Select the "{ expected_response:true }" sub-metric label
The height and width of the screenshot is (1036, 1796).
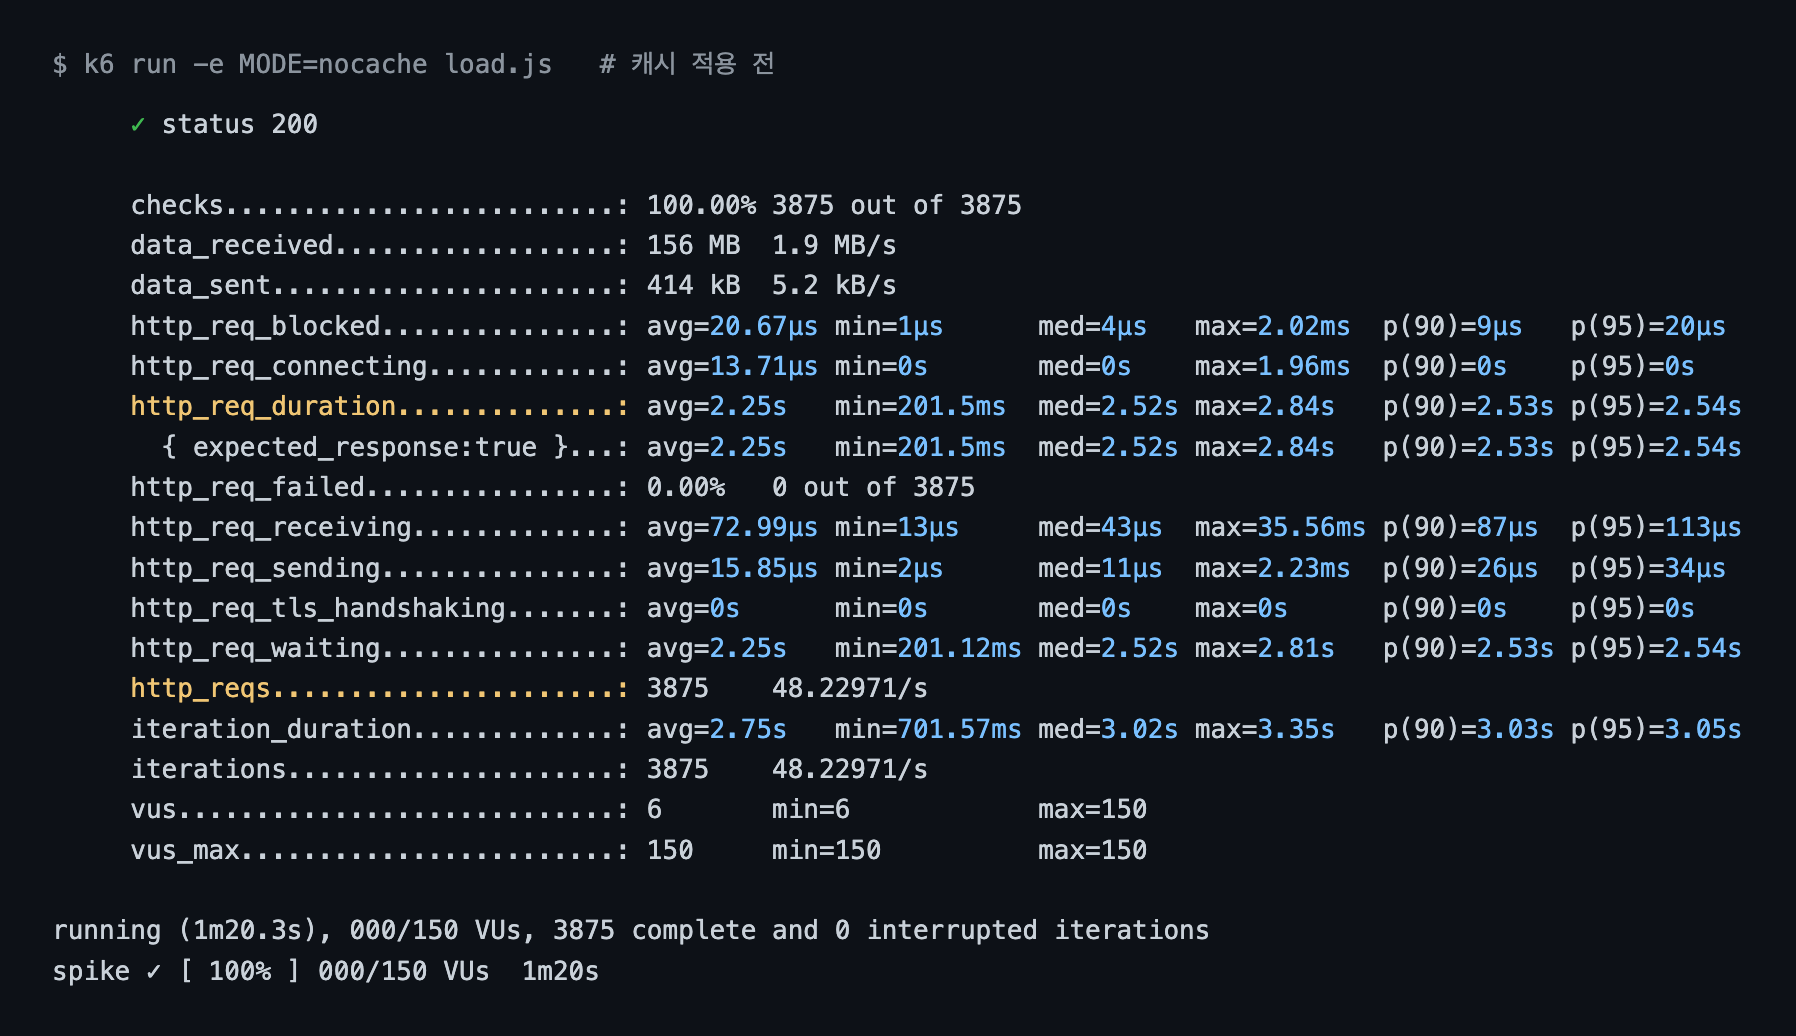(365, 447)
